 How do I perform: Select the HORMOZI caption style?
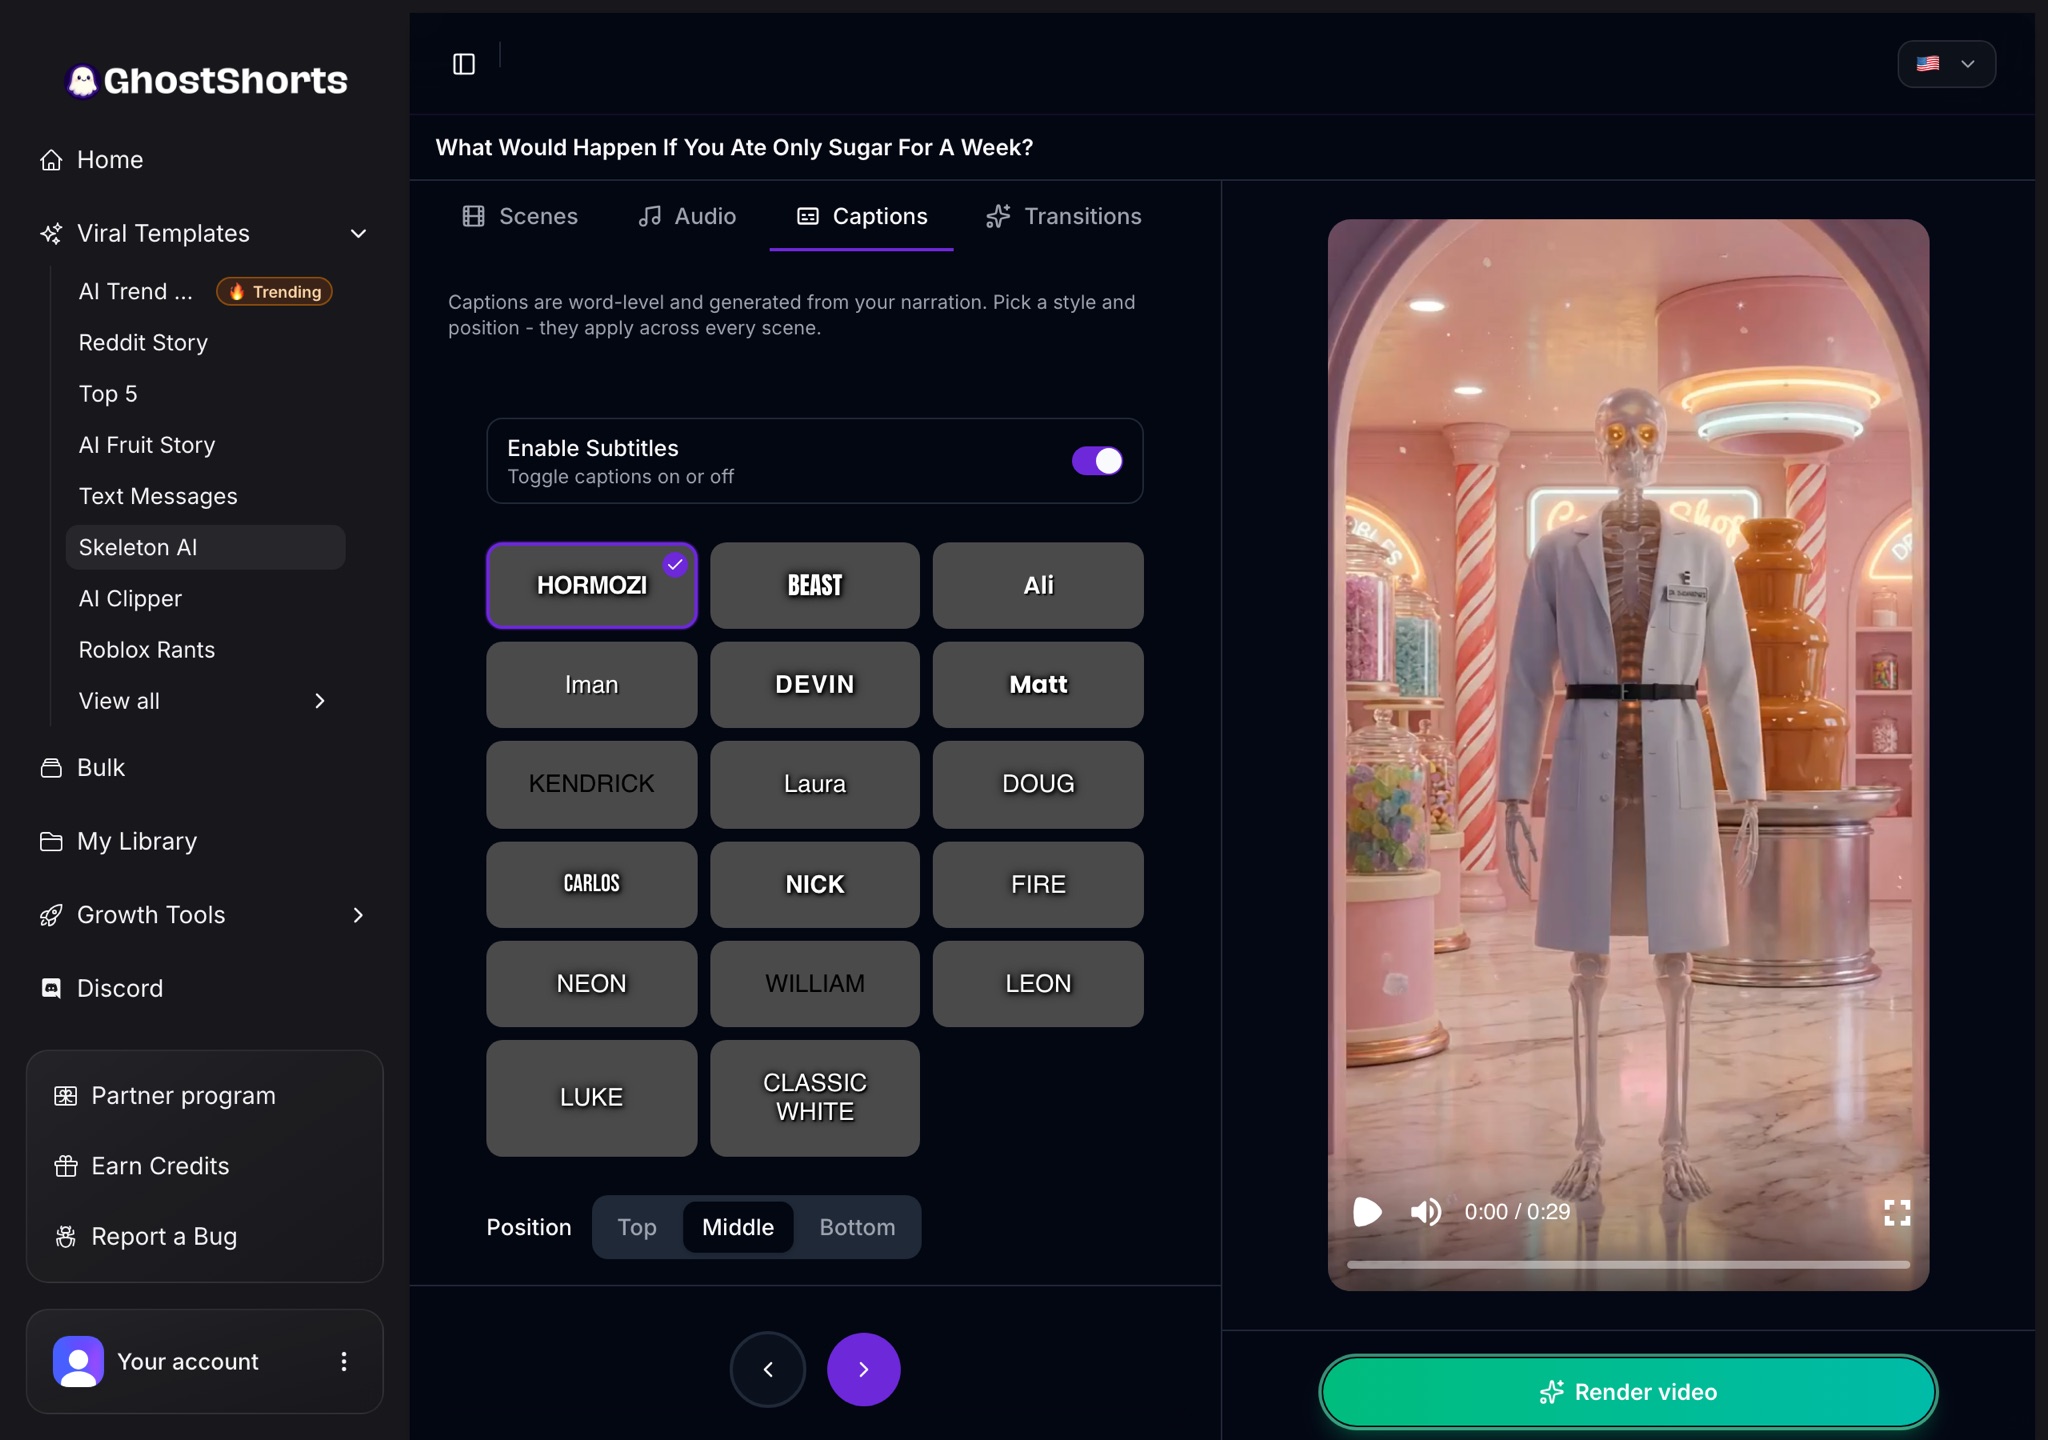click(x=591, y=586)
